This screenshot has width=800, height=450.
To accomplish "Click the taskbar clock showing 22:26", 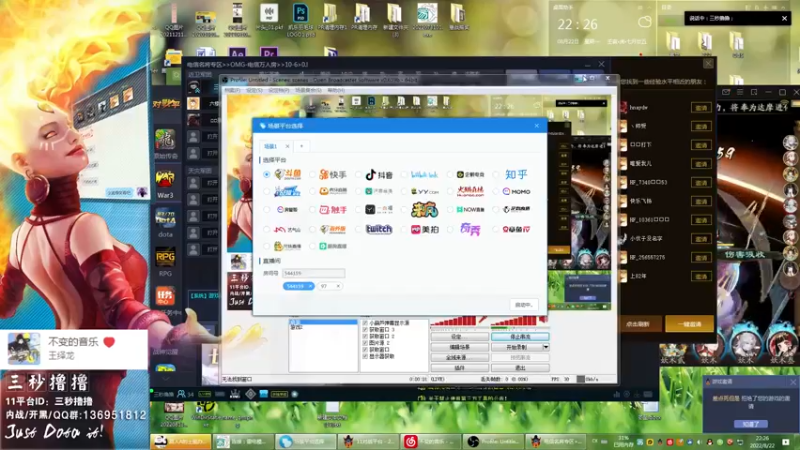I will [x=762, y=441].
